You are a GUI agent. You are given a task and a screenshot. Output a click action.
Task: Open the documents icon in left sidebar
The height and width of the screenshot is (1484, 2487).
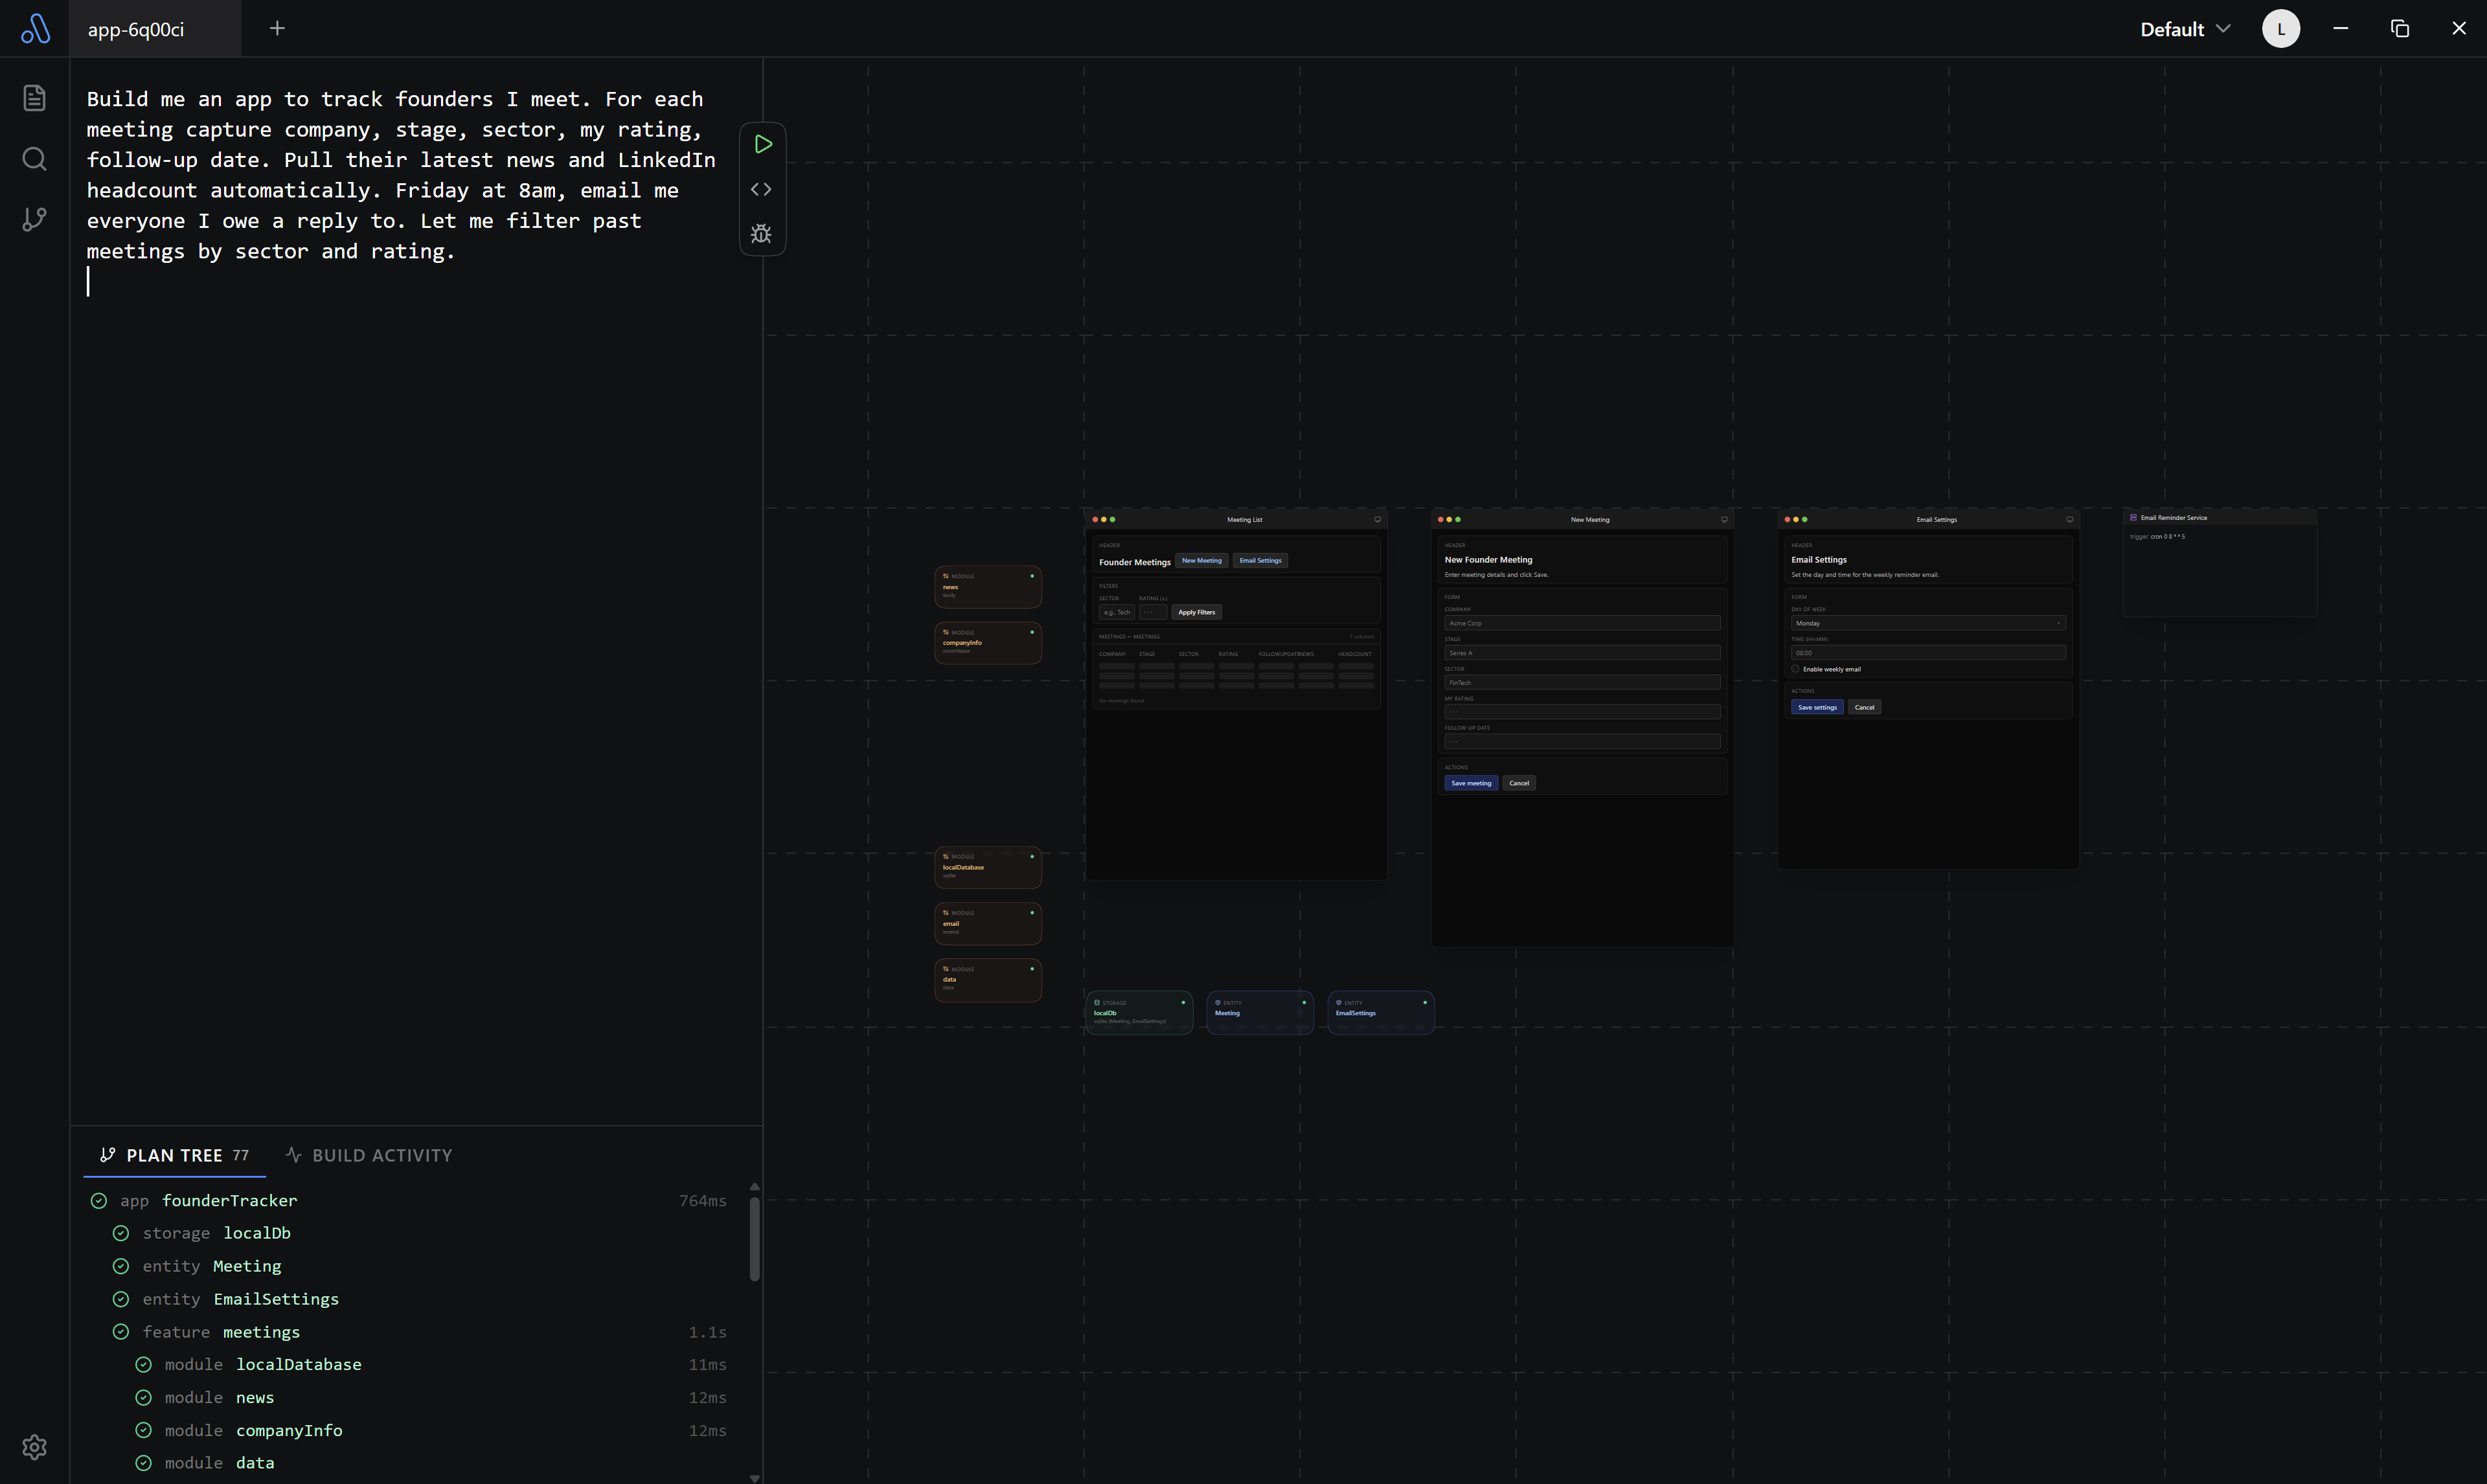point(34,97)
